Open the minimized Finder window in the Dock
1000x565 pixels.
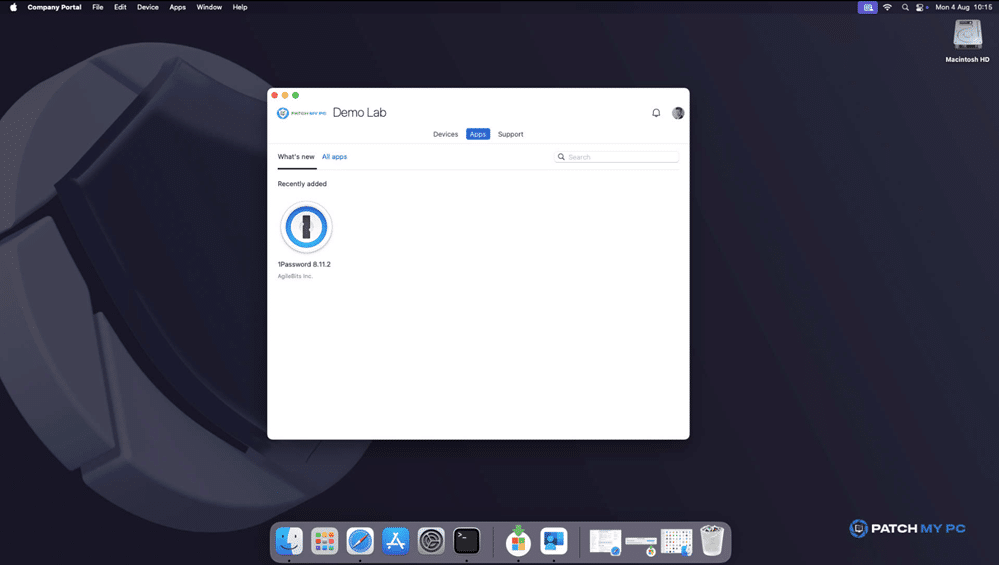pos(677,542)
